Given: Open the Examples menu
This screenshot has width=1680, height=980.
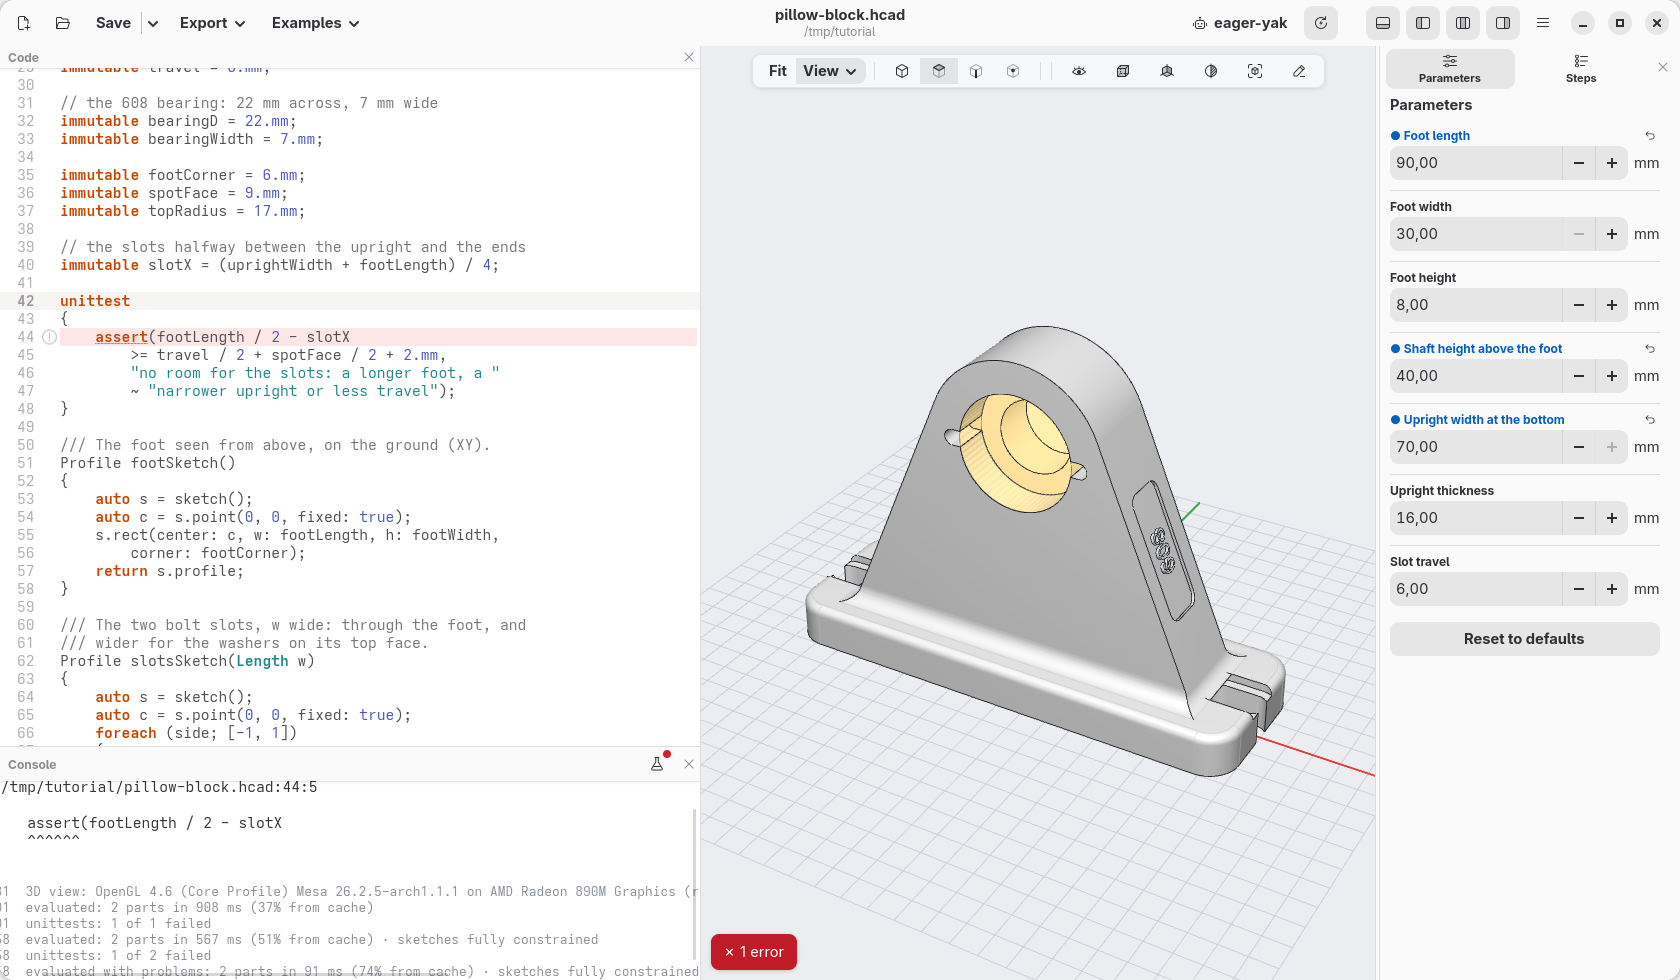Looking at the screenshot, I should [315, 23].
